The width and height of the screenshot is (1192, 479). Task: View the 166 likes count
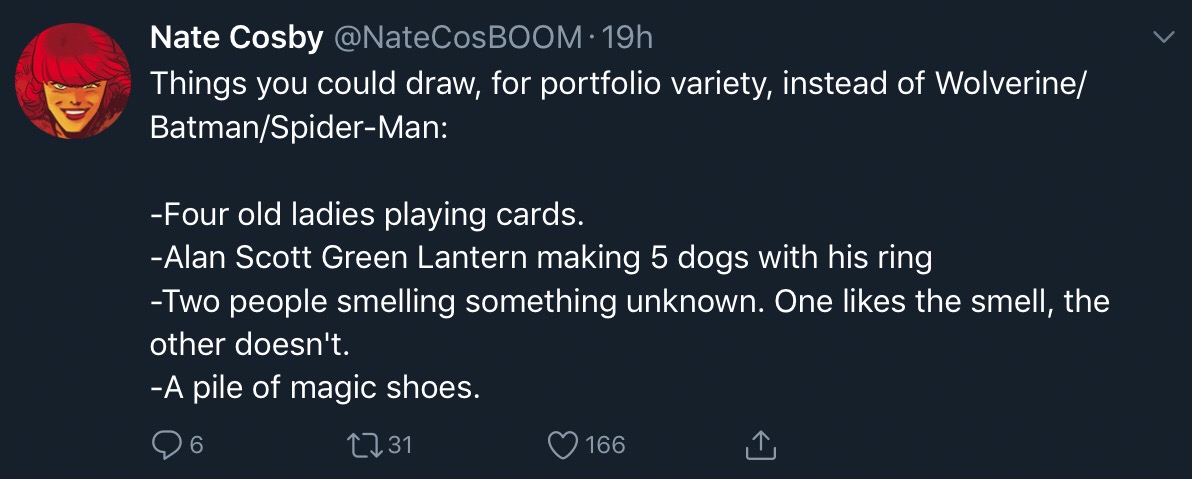click(605, 444)
